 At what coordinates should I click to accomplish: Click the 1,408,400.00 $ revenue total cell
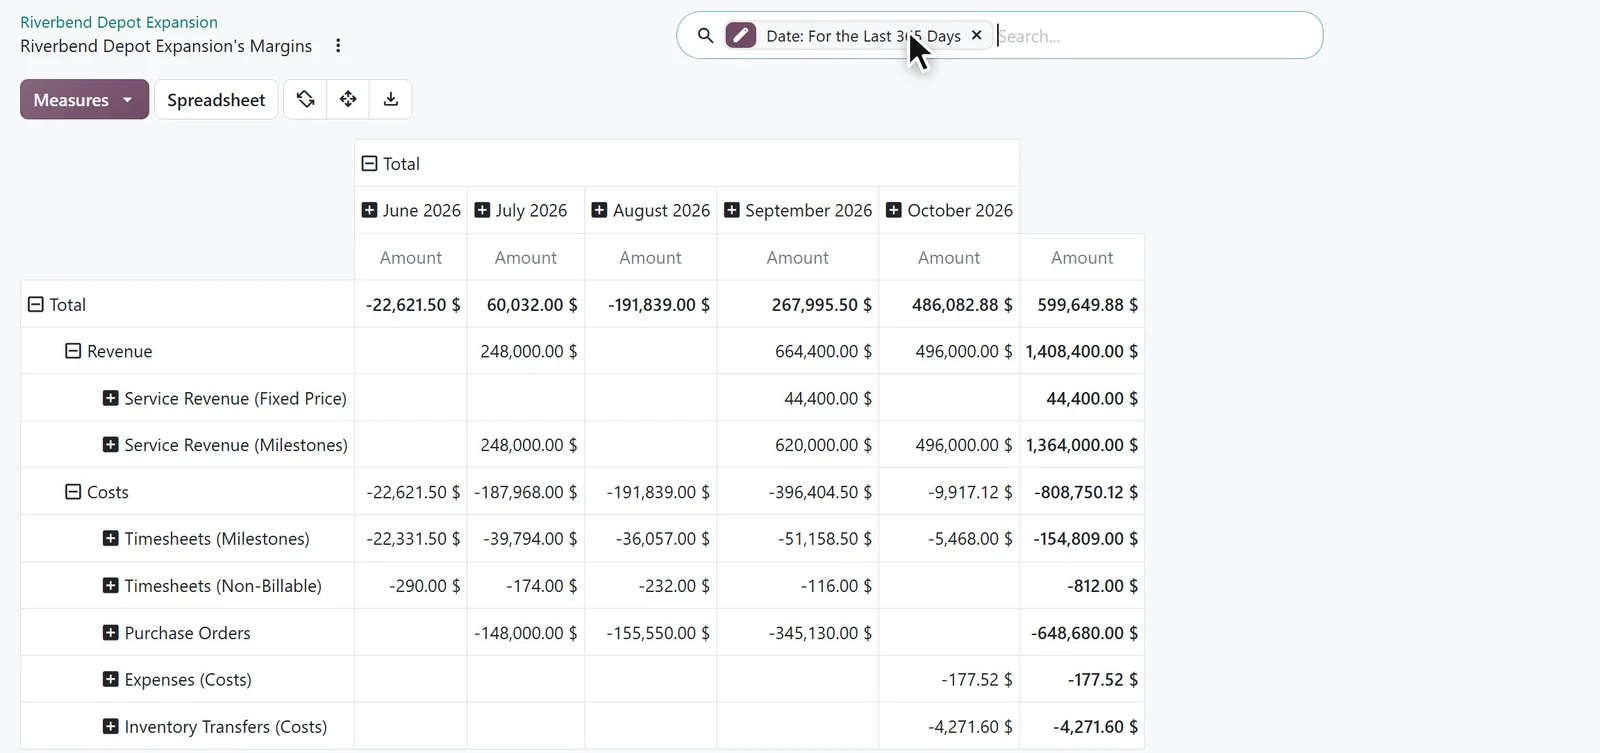1082,351
